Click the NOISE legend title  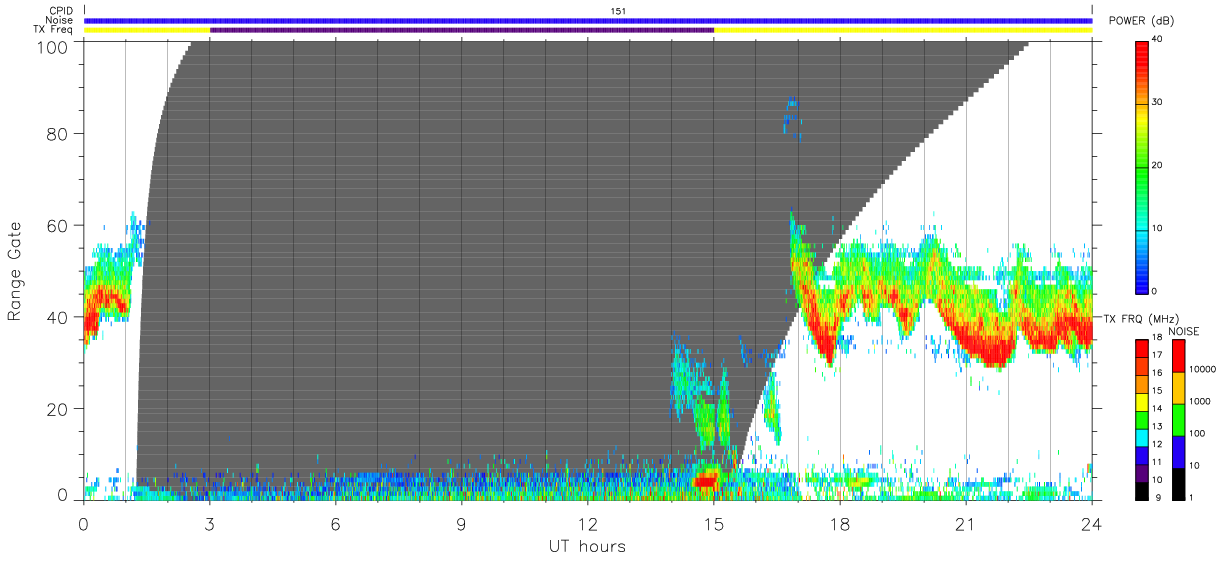[1184, 331]
